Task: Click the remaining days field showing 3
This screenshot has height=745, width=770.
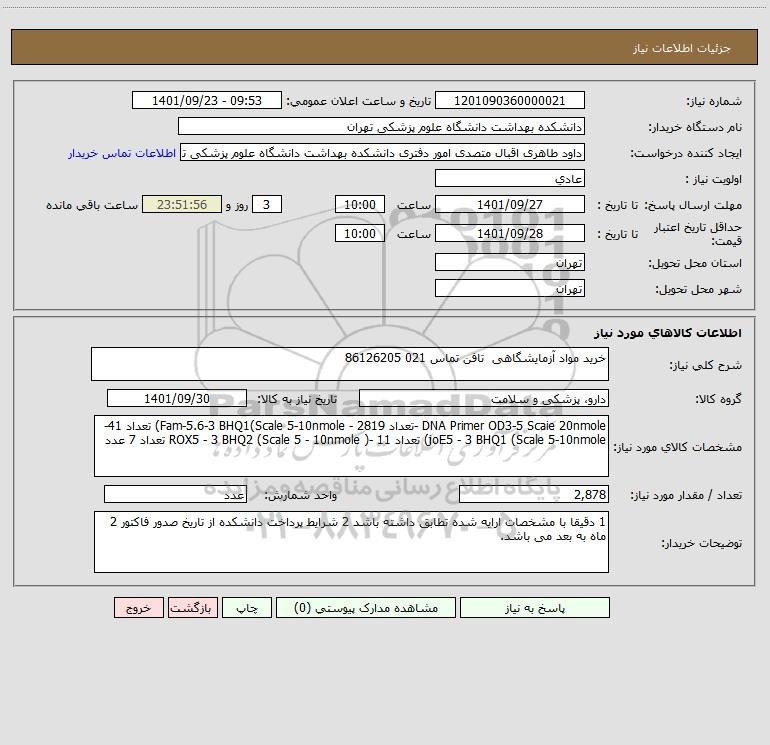Action: click(267, 204)
